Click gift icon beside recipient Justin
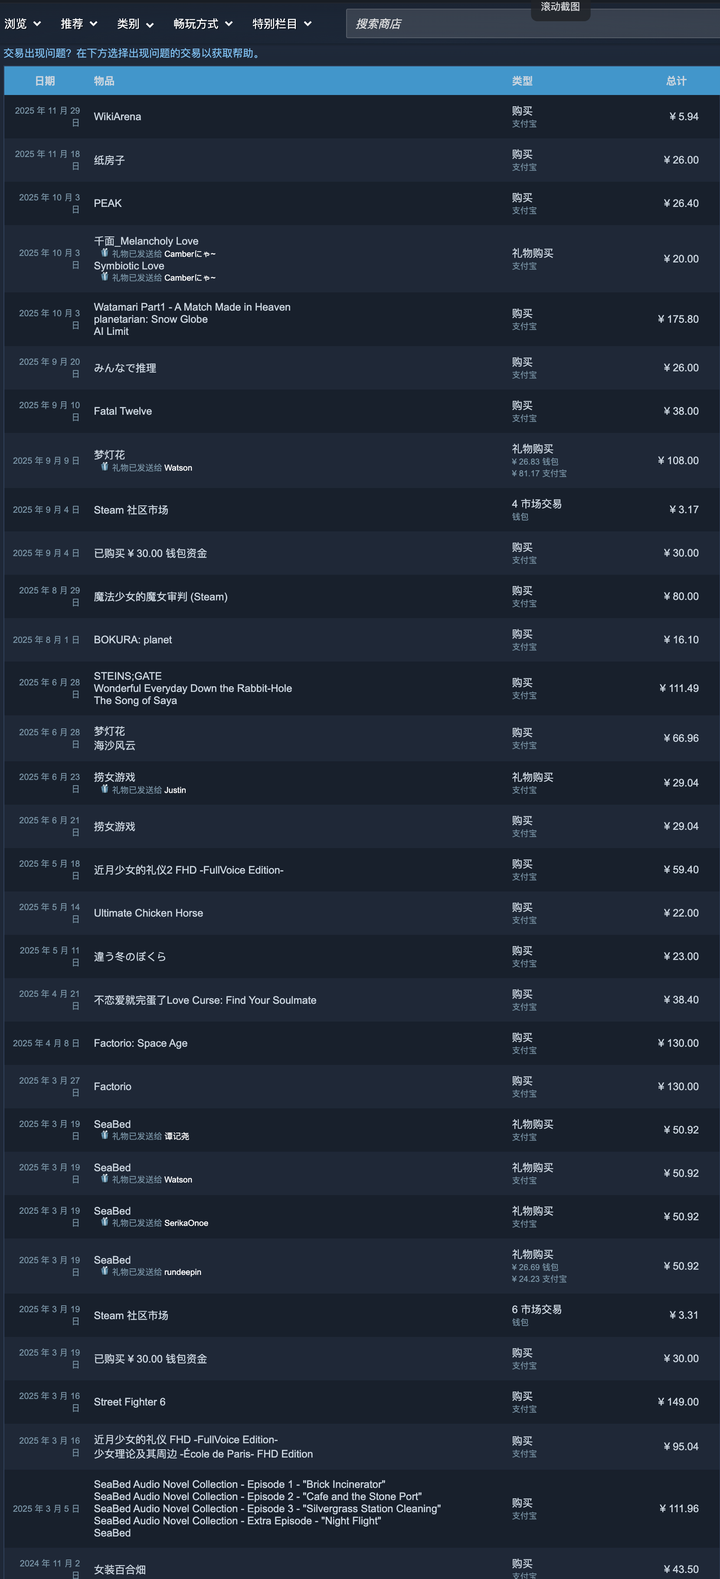720x1579 pixels. tap(104, 789)
